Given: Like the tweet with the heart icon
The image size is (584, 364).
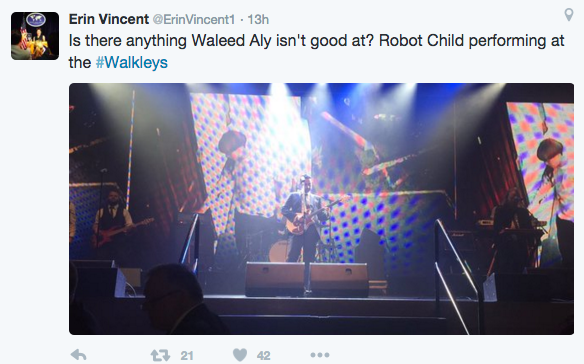Looking at the screenshot, I should (x=239, y=355).
